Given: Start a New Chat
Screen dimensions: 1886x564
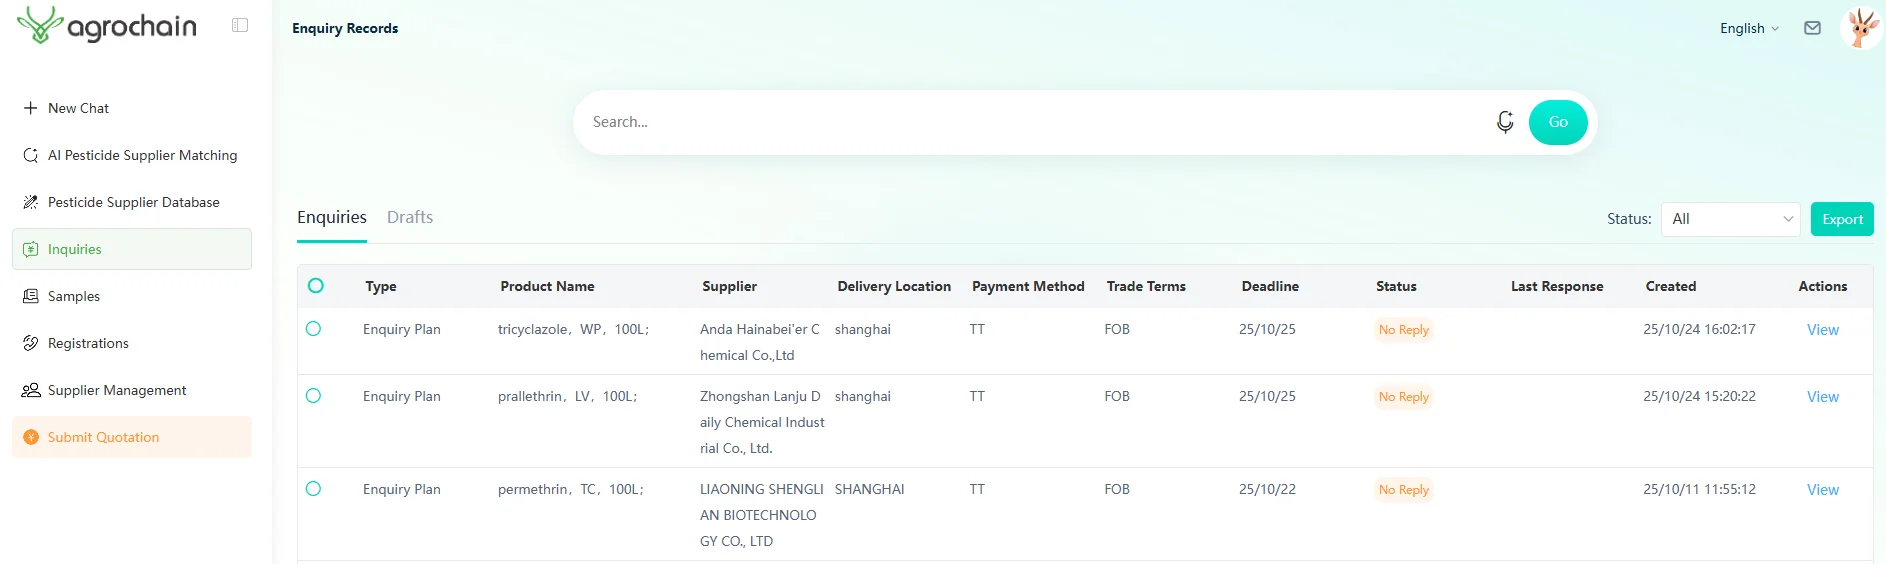Looking at the screenshot, I should click(78, 108).
